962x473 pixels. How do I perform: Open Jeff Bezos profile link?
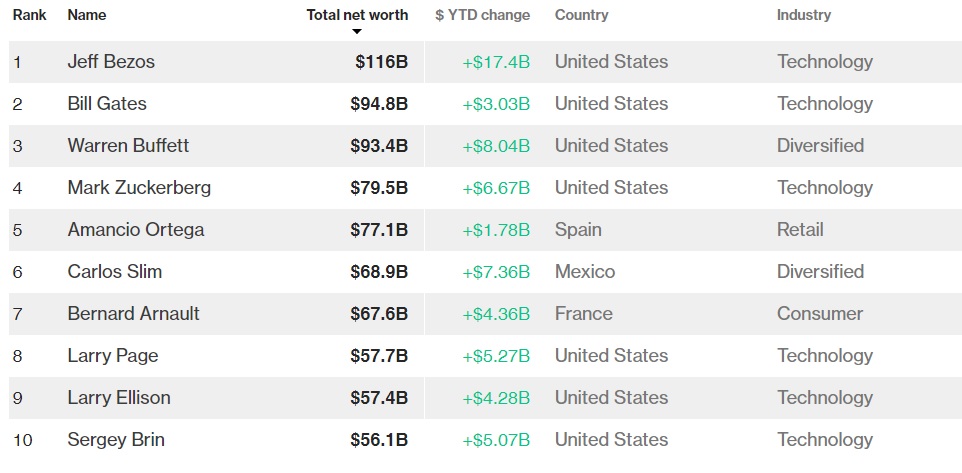(111, 62)
